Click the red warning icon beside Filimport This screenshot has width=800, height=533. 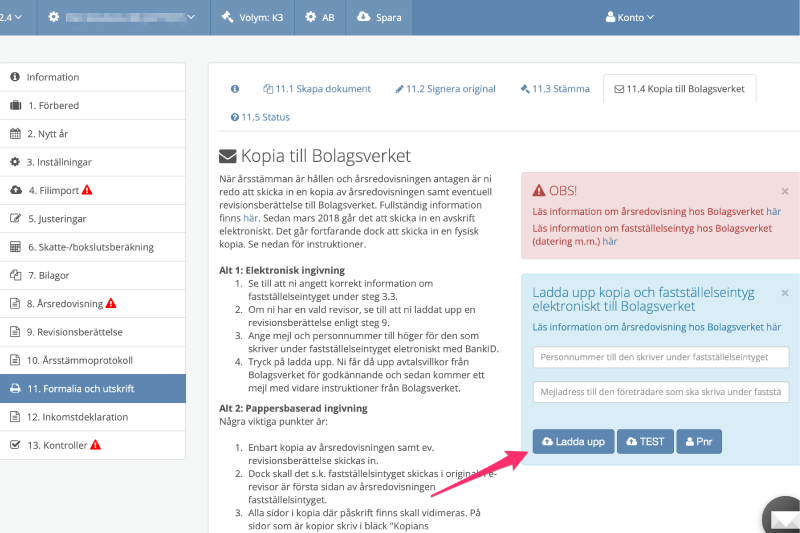pos(87,190)
